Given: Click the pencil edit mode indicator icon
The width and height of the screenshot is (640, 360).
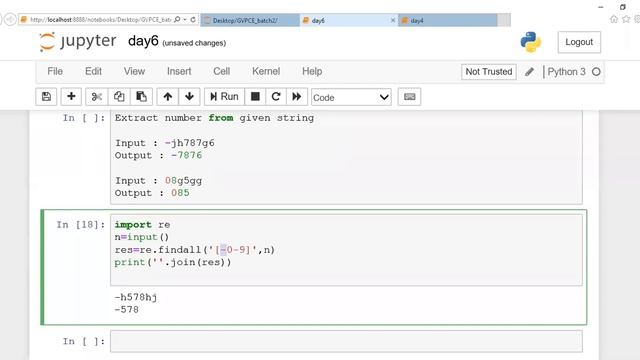Looking at the screenshot, I should tap(529, 72).
